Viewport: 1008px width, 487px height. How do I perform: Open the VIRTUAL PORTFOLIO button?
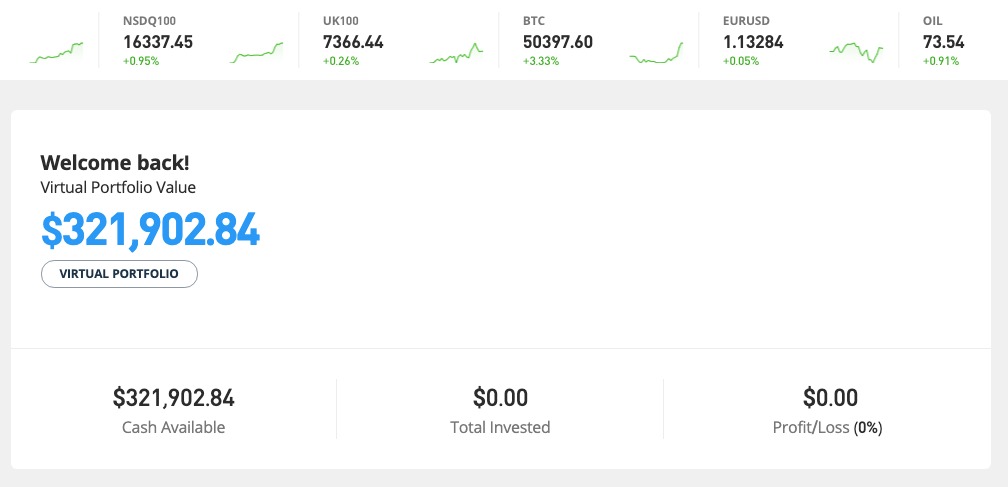119,274
